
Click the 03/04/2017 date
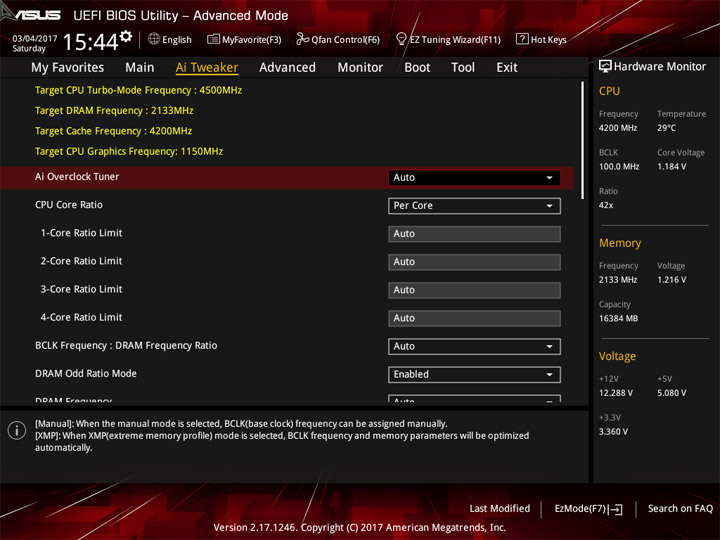(34, 38)
